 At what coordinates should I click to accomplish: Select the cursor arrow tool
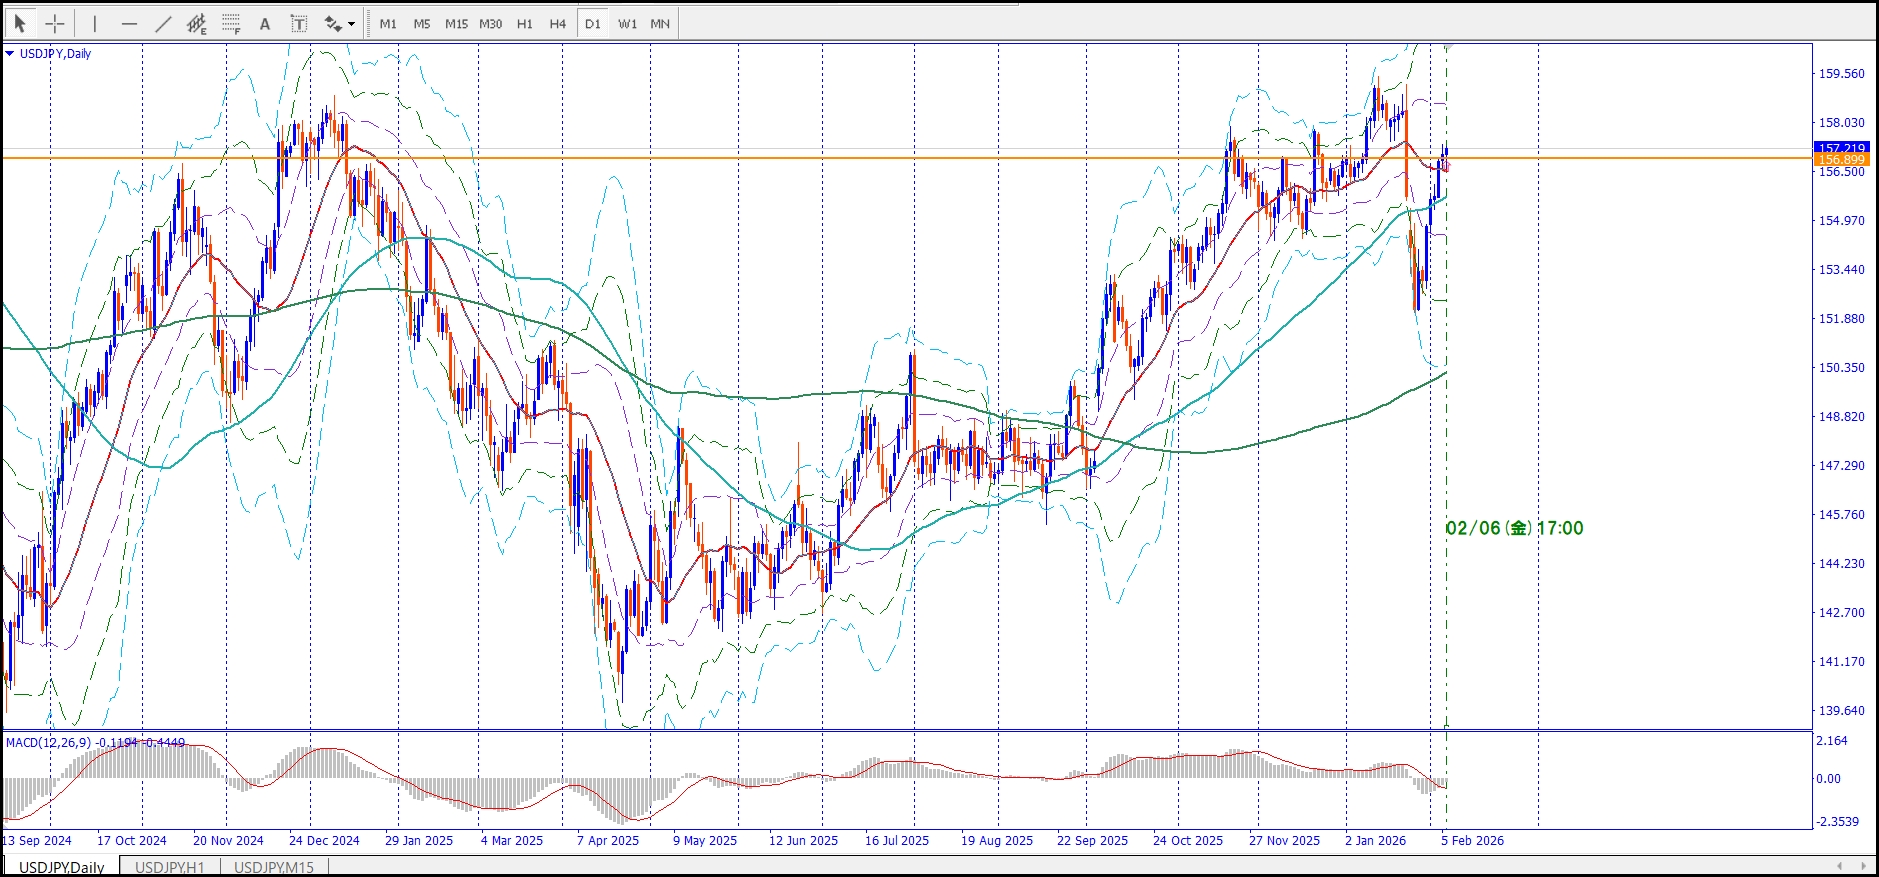tap(20, 23)
